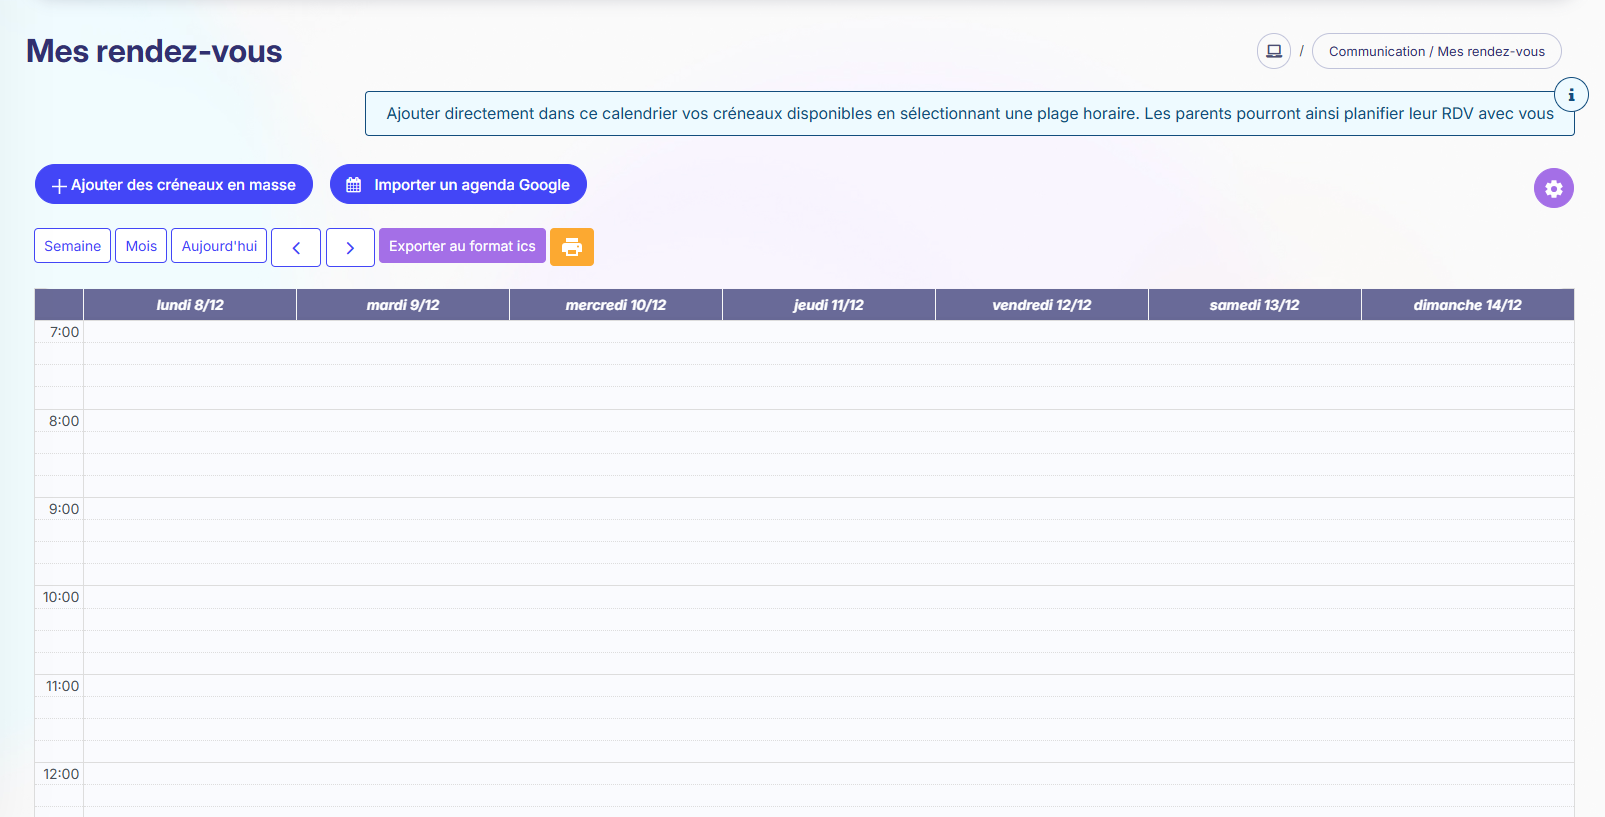Image resolution: width=1605 pixels, height=817 pixels.
Task: Click the 11:00 slot on samedi 13/12
Action: click(x=1254, y=686)
